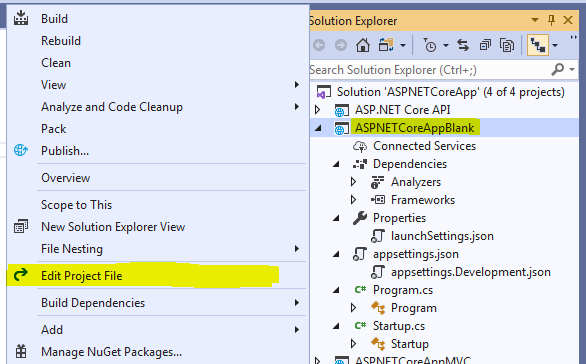Image resolution: width=586 pixels, height=364 pixels.
Task: Switch views using the folder view icon
Action: pyautogui.click(x=386, y=45)
